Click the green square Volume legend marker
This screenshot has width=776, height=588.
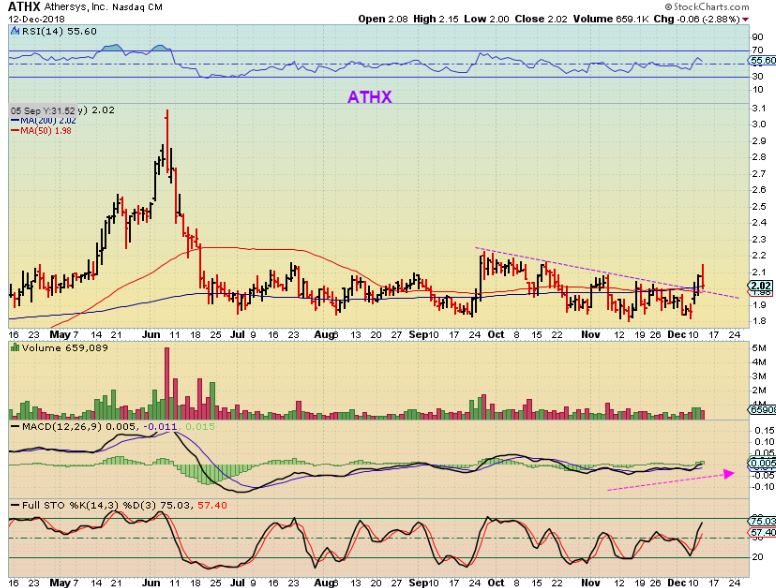coord(14,348)
